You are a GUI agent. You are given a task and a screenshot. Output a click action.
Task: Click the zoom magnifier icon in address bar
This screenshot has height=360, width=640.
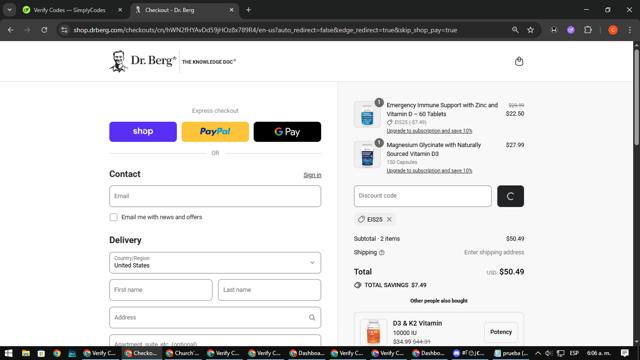coord(515,30)
